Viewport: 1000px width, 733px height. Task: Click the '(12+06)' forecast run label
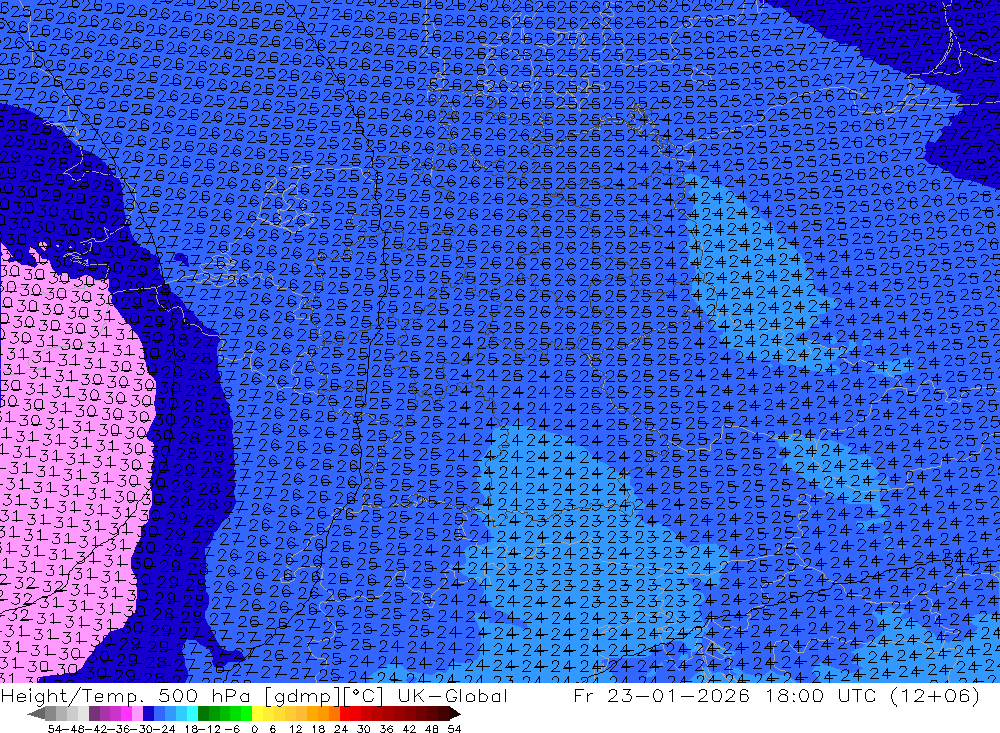click(x=935, y=695)
